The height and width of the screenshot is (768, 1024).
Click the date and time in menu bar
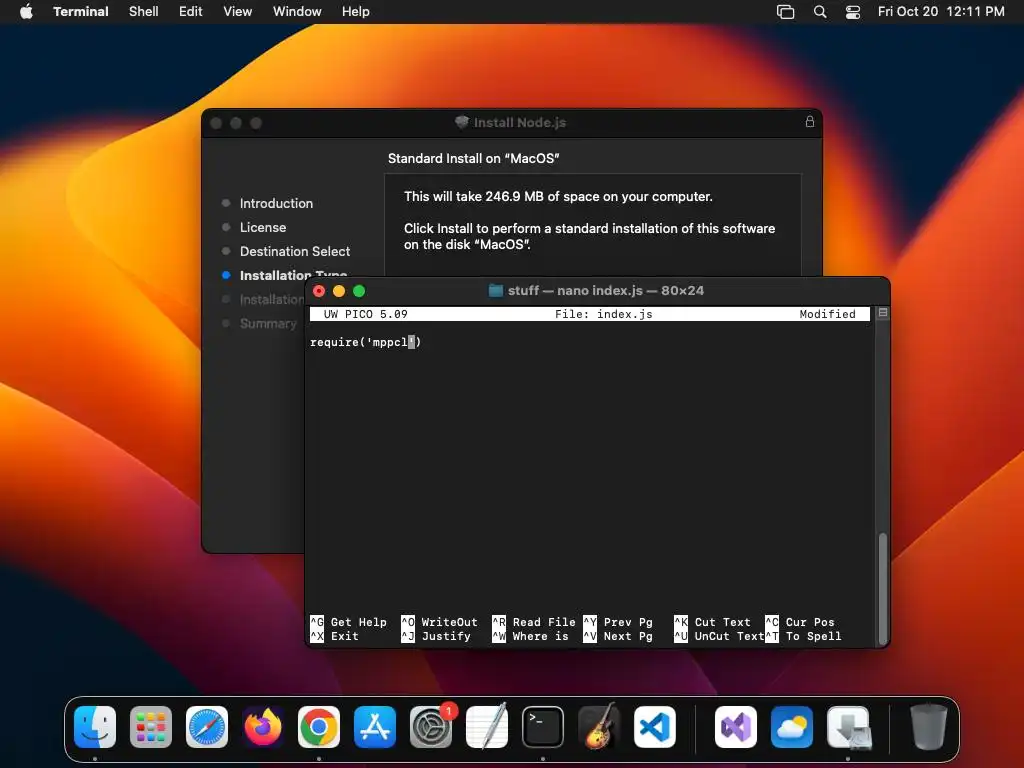[x=941, y=11]
